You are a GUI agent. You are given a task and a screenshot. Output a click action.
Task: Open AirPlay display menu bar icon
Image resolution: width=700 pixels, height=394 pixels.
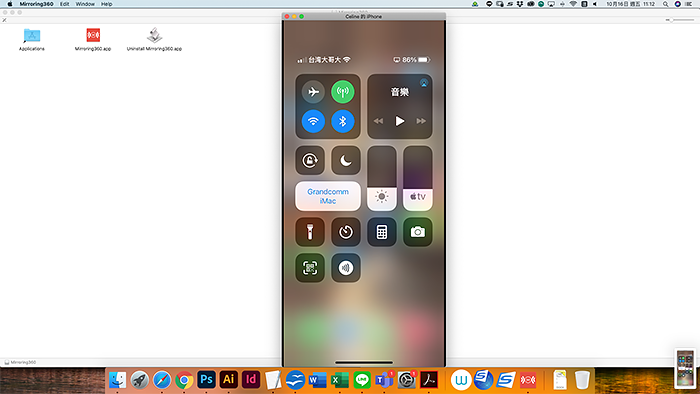pos(551,4)
